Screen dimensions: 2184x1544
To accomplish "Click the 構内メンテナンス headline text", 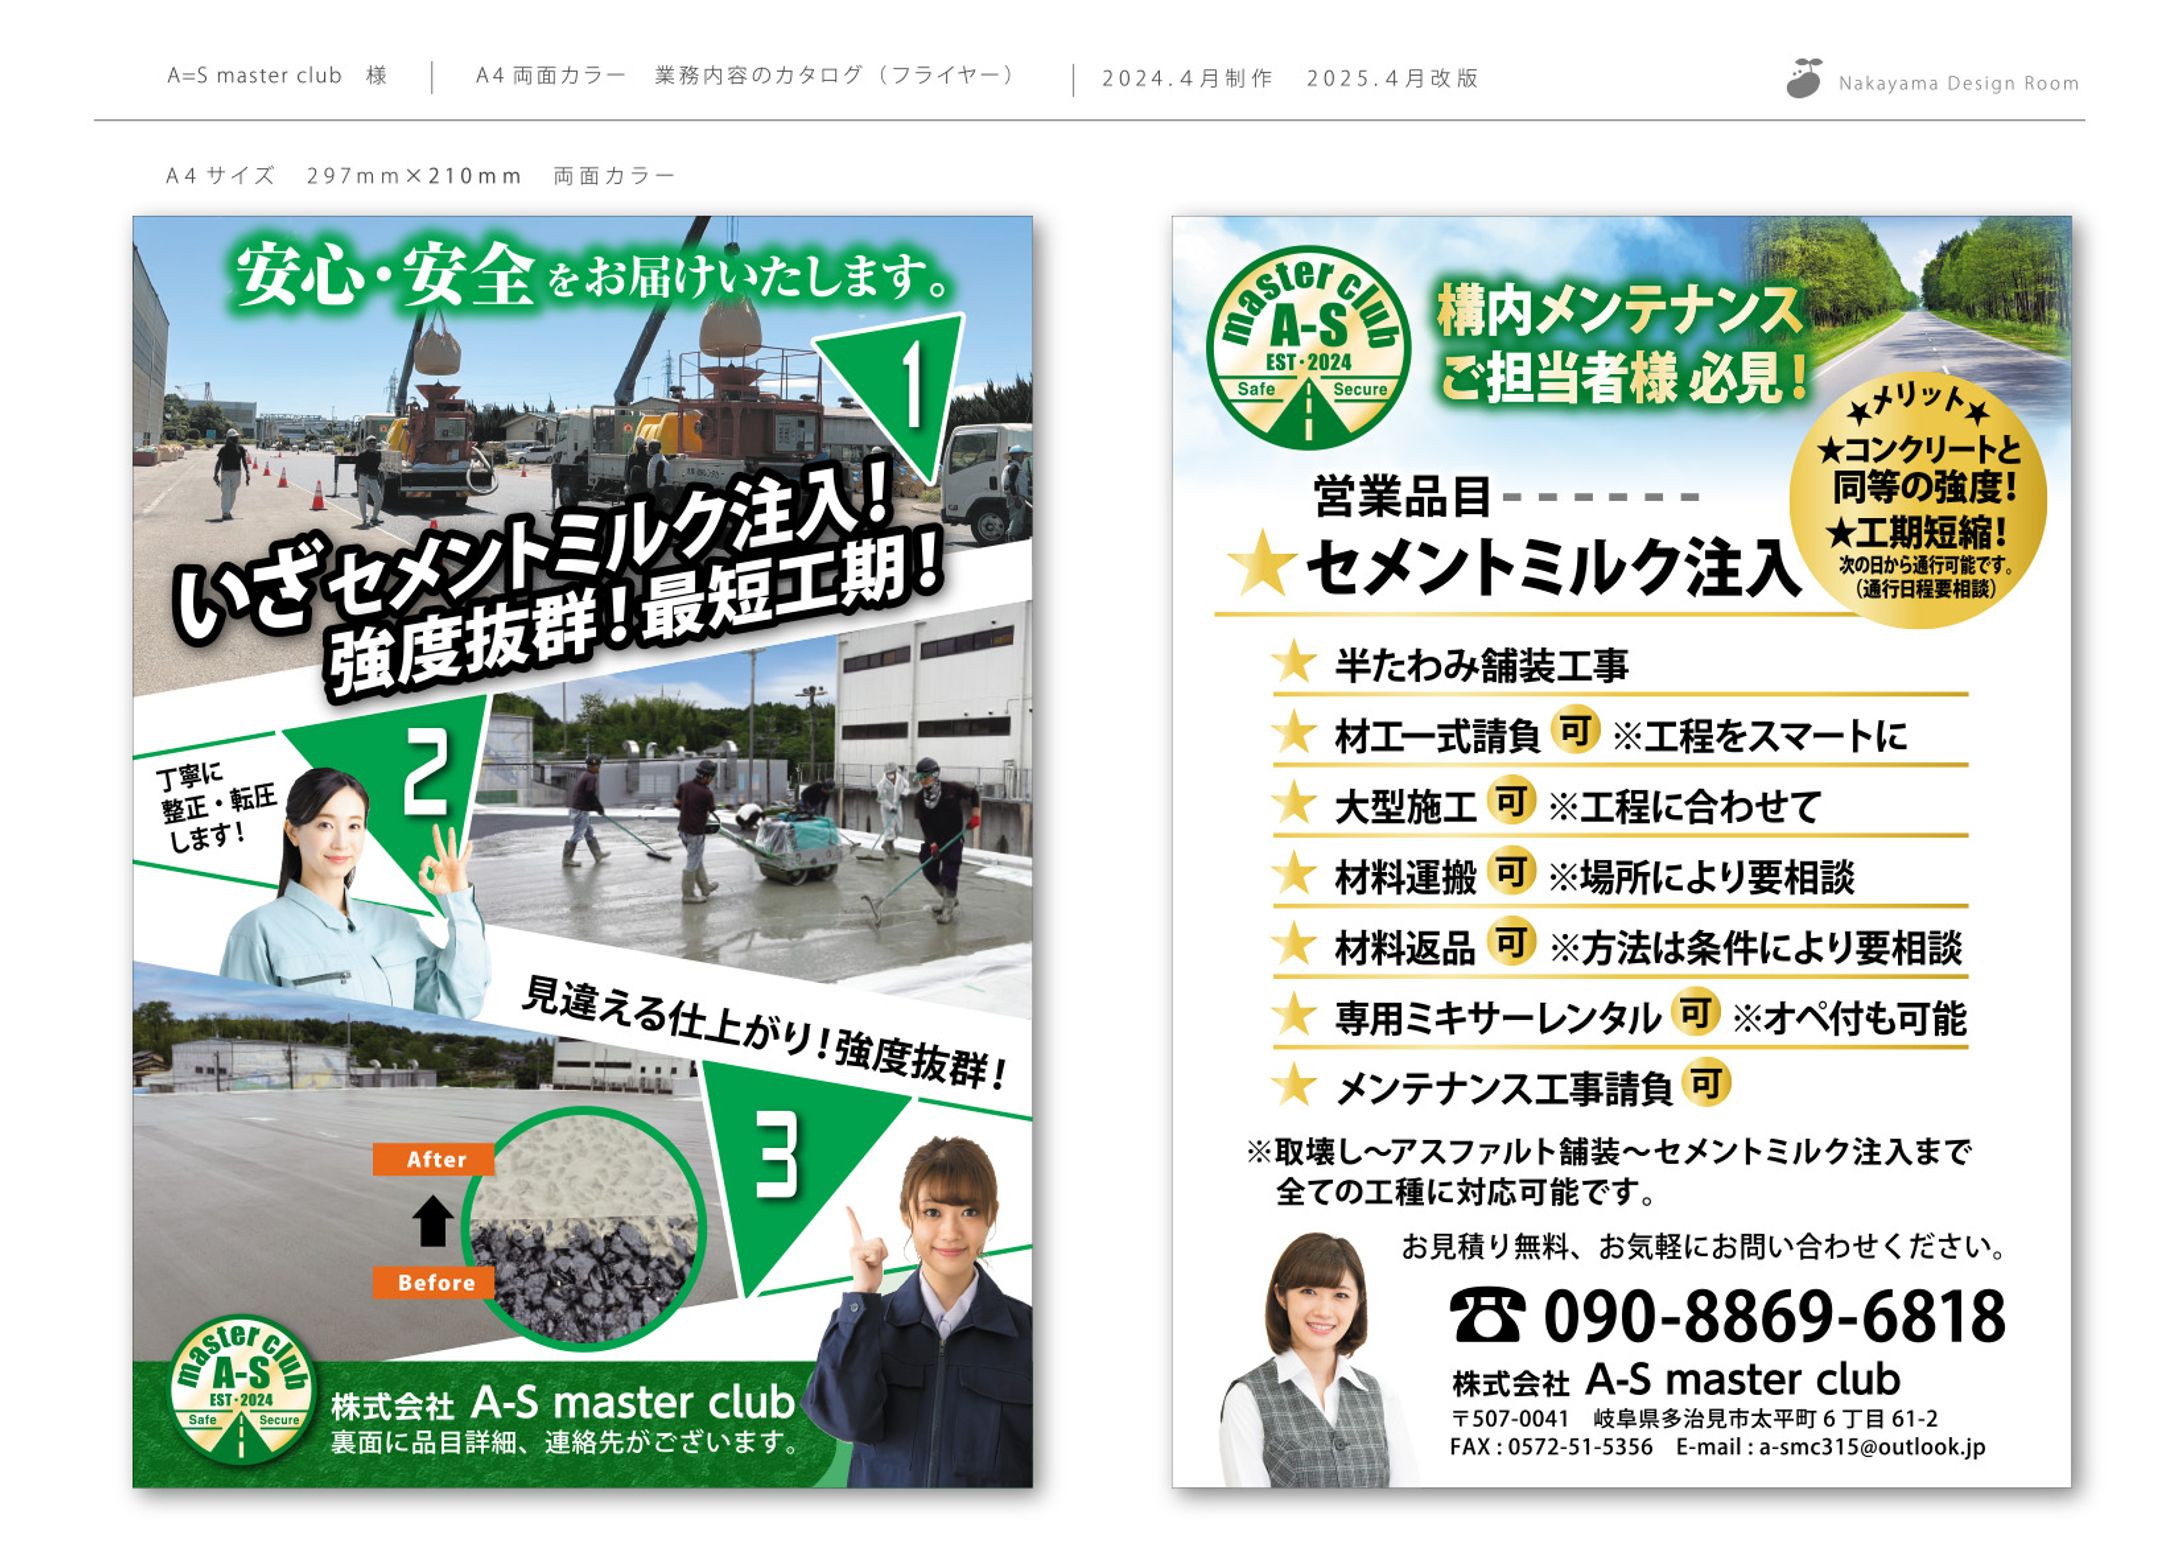I will (x=1618, y=311).
